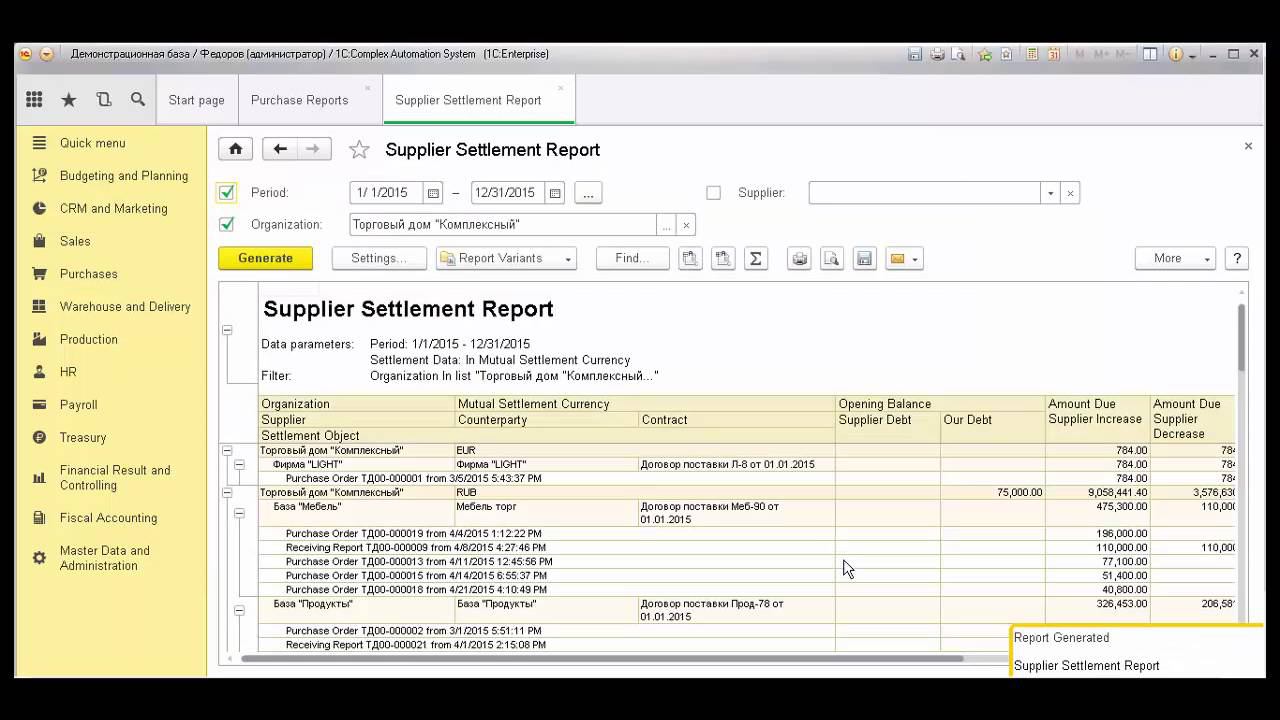1280x720 pixels.
Task: Open the Supplier field dropdown arrow
Action: (1050, 193)
